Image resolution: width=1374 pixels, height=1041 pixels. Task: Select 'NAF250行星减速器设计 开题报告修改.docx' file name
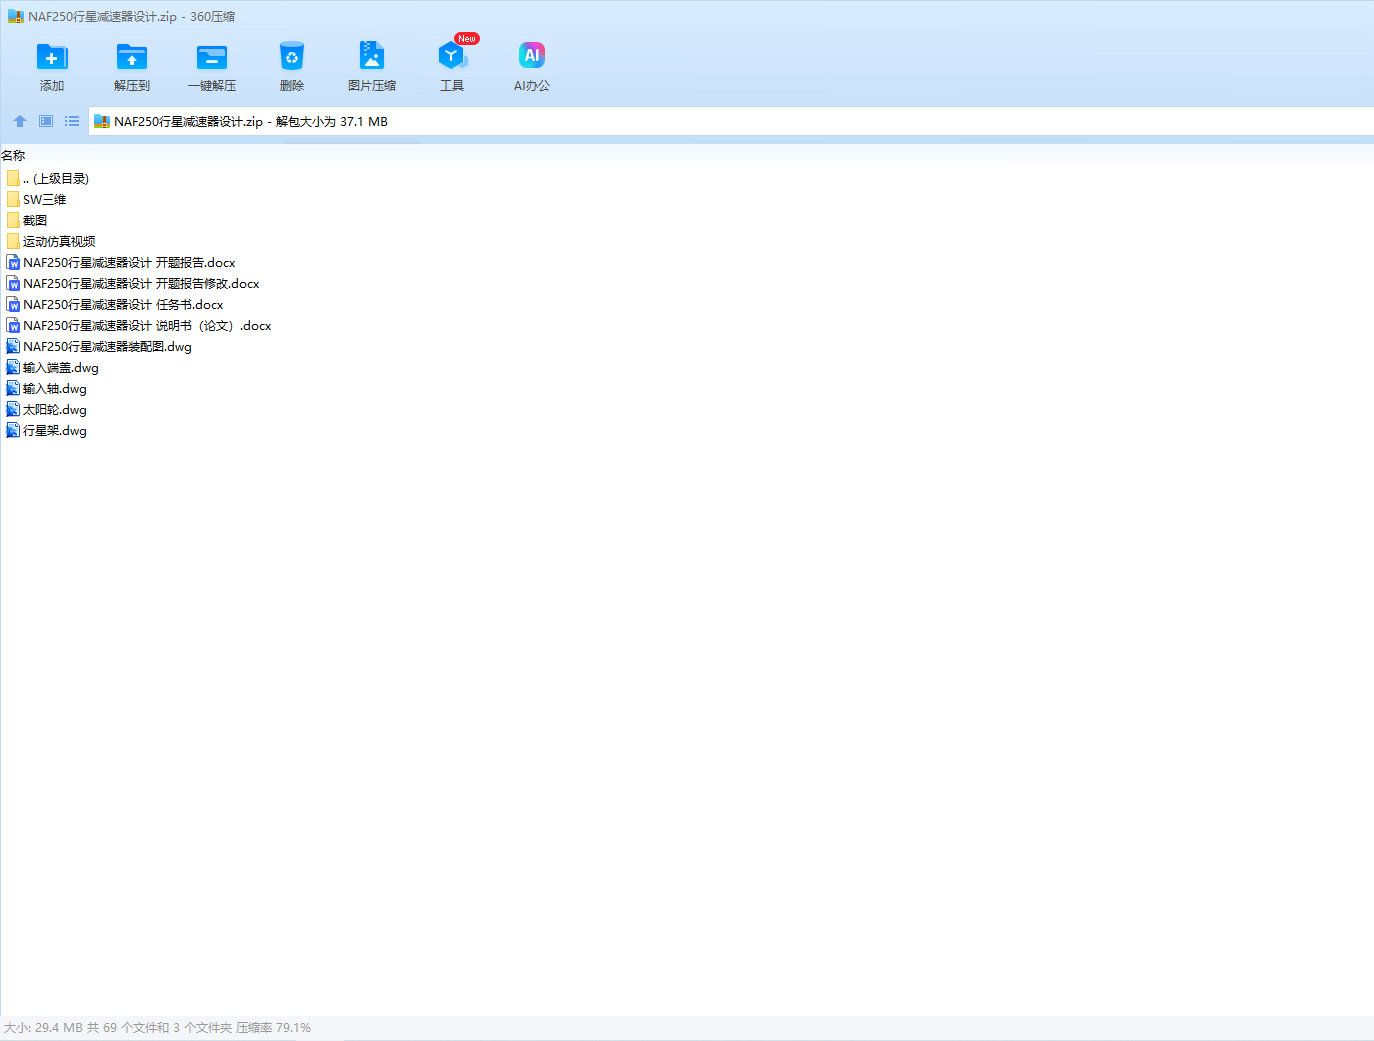click(x=141, y=284)
